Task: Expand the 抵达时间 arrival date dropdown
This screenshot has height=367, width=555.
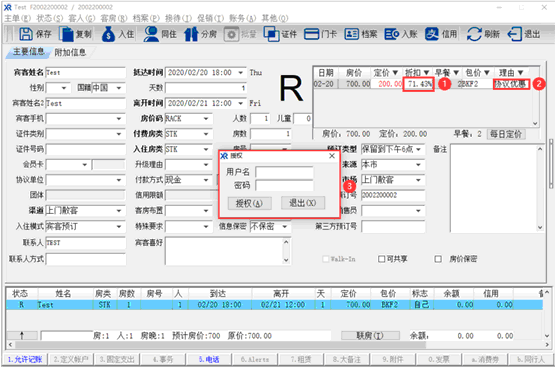Action: point(241,73)
